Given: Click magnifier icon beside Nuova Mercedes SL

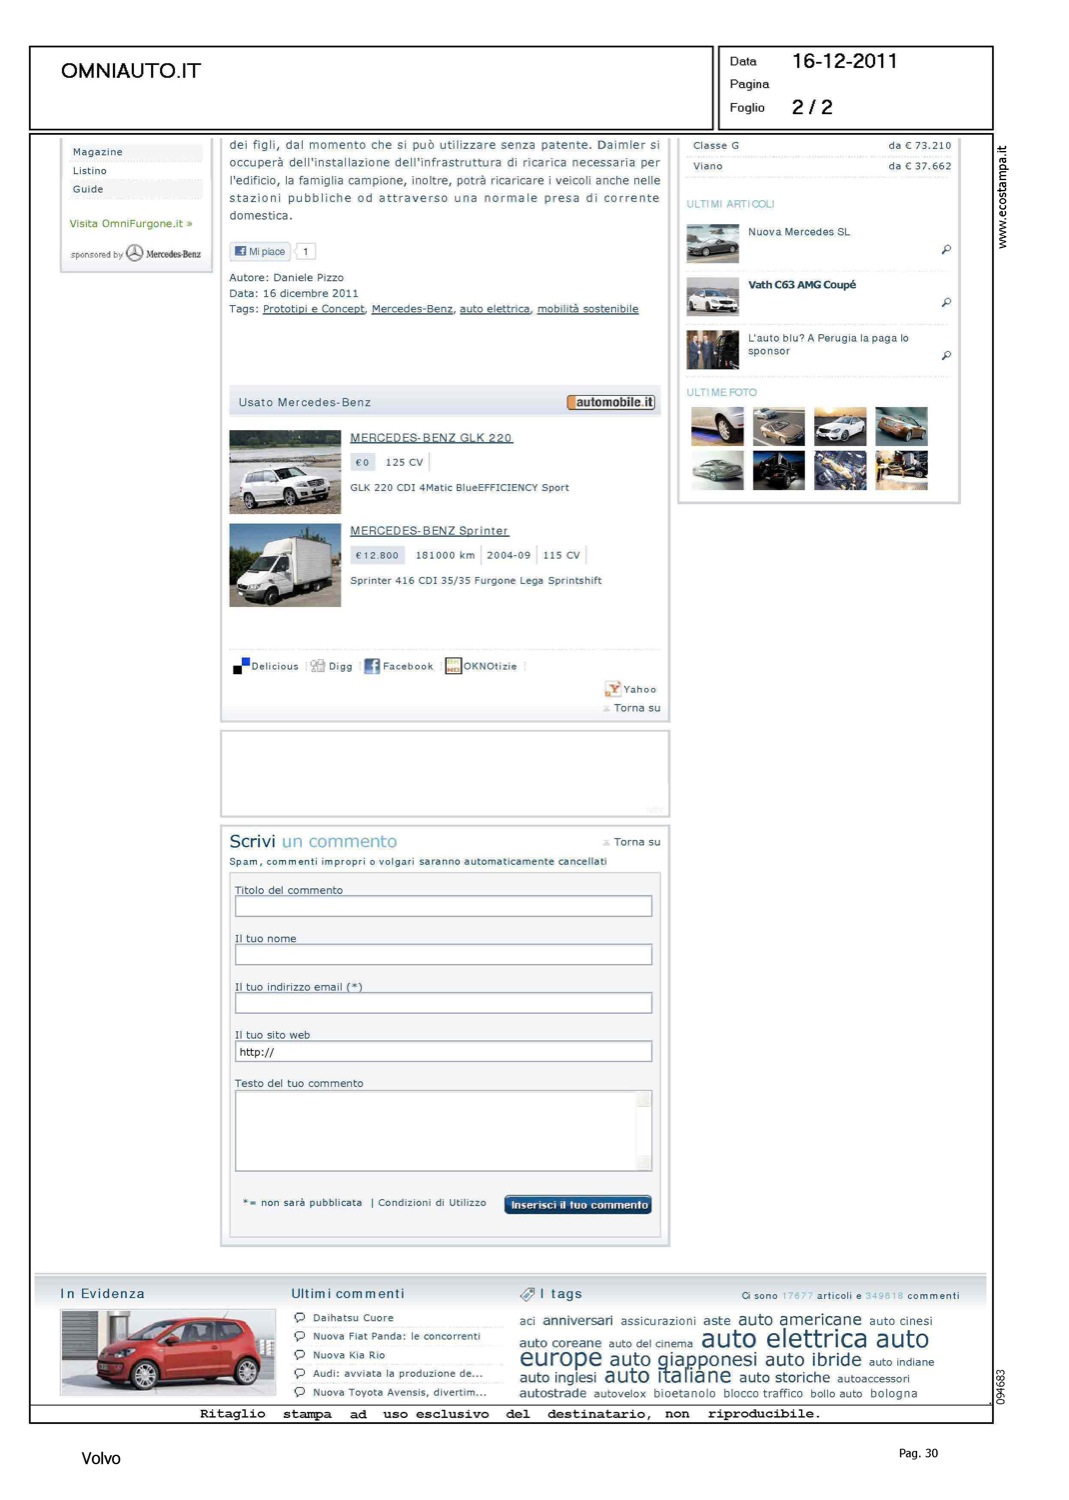Looking at the screenshot, I should point(946,250).
